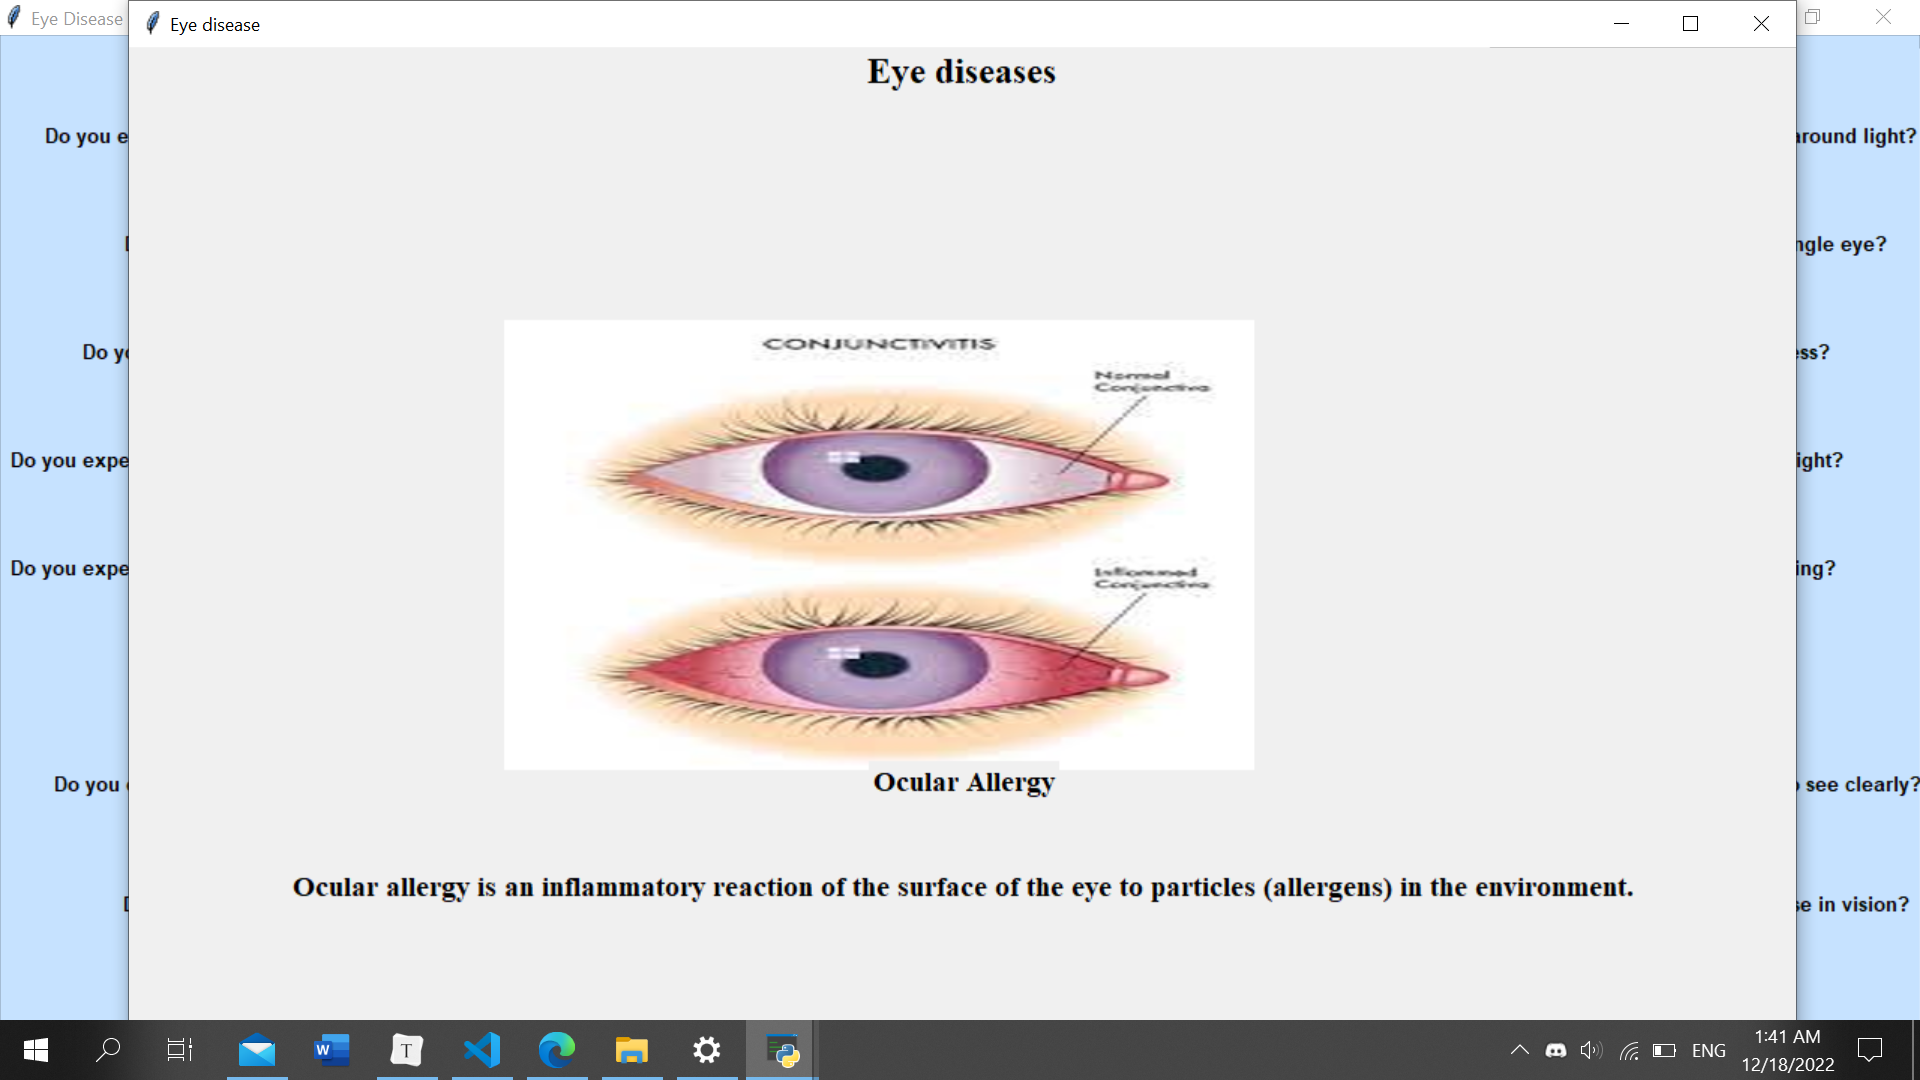
Task: Switch to the Python app taskbar icon
Action: pyautogui.click(x=782, y=1050)
